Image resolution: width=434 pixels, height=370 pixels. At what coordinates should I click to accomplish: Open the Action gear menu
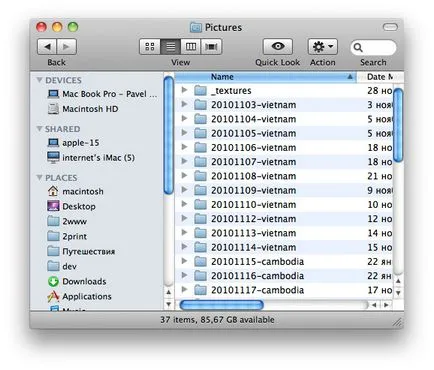322,46
